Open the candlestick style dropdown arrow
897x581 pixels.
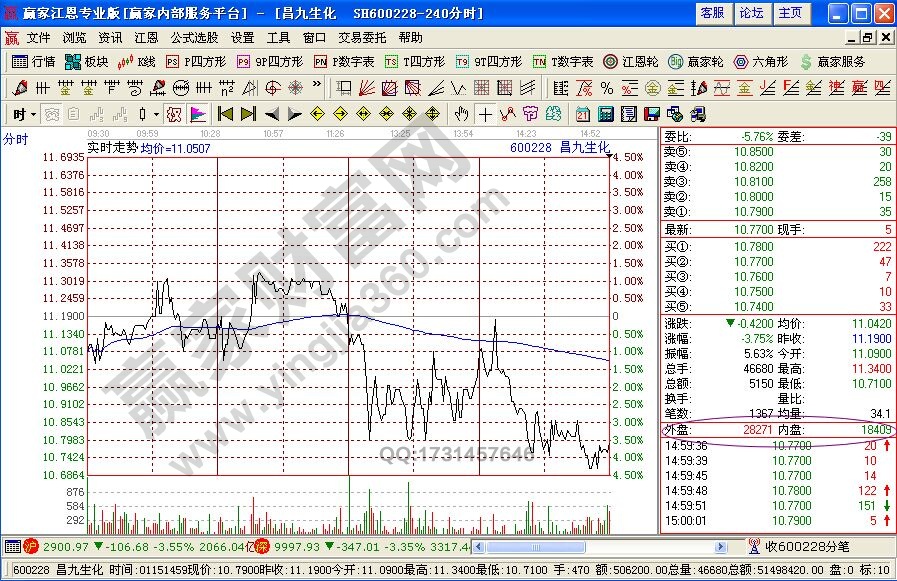[x=155, y=113]
